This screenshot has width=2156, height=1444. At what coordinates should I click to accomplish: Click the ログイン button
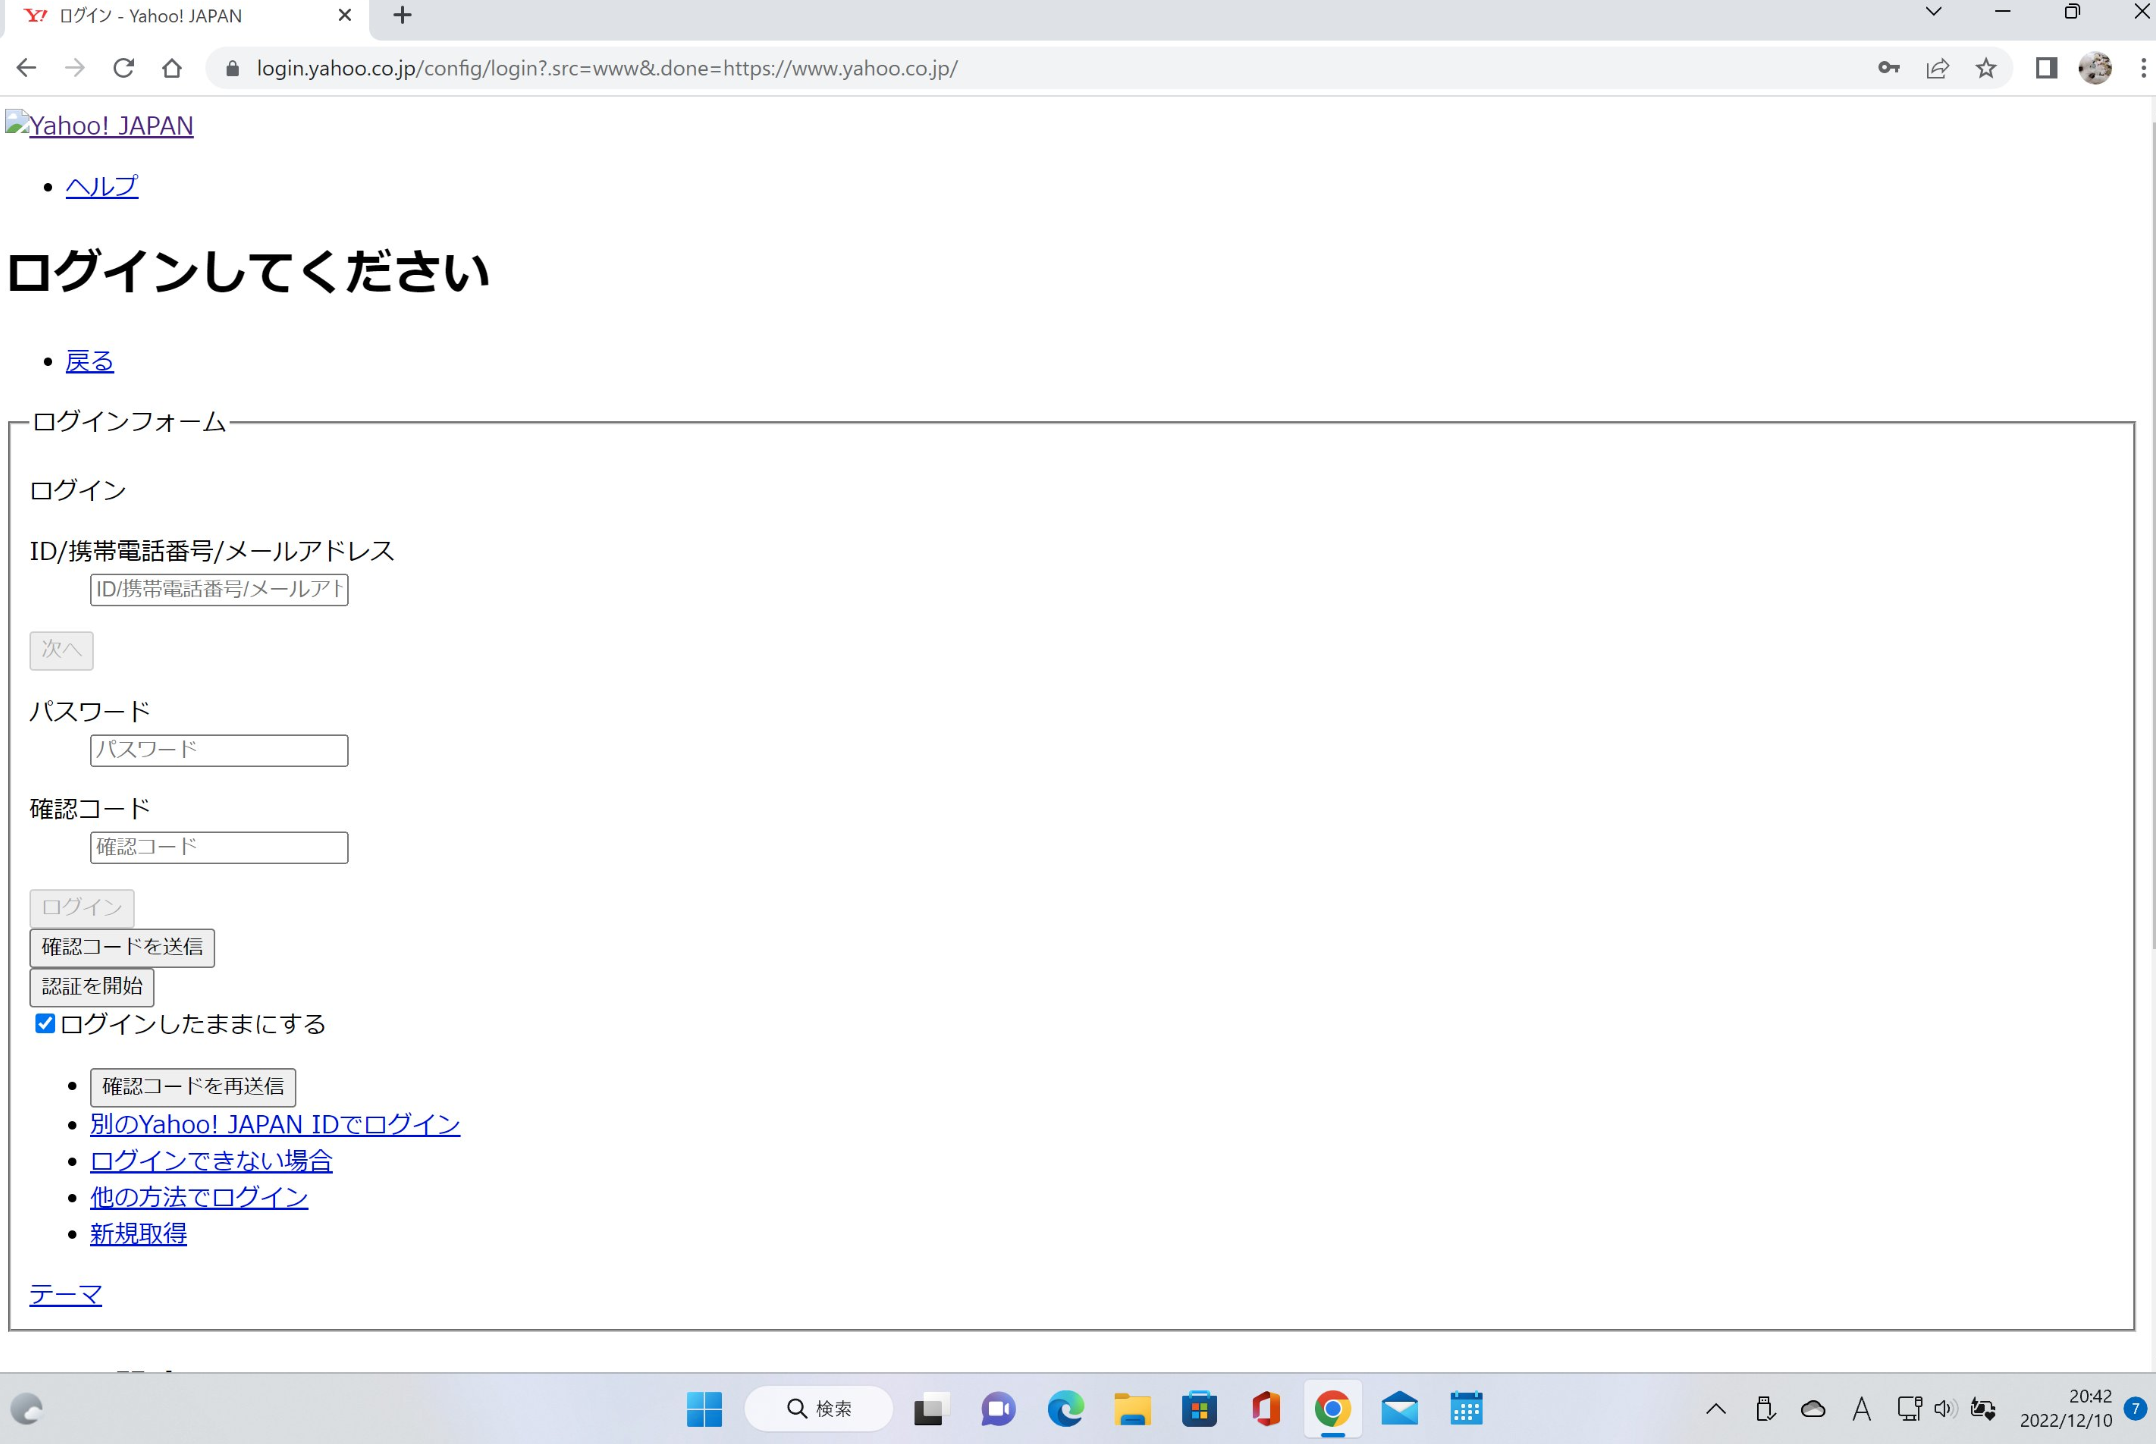[x=82, y=907]
